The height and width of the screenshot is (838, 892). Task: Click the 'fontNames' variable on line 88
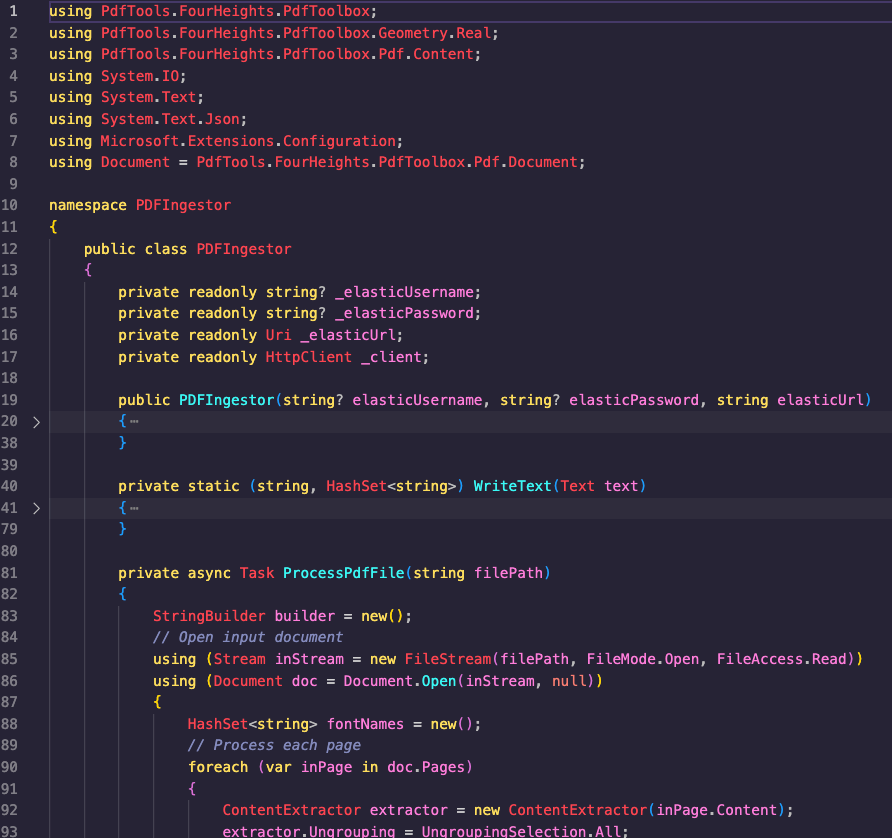[365, 724]
